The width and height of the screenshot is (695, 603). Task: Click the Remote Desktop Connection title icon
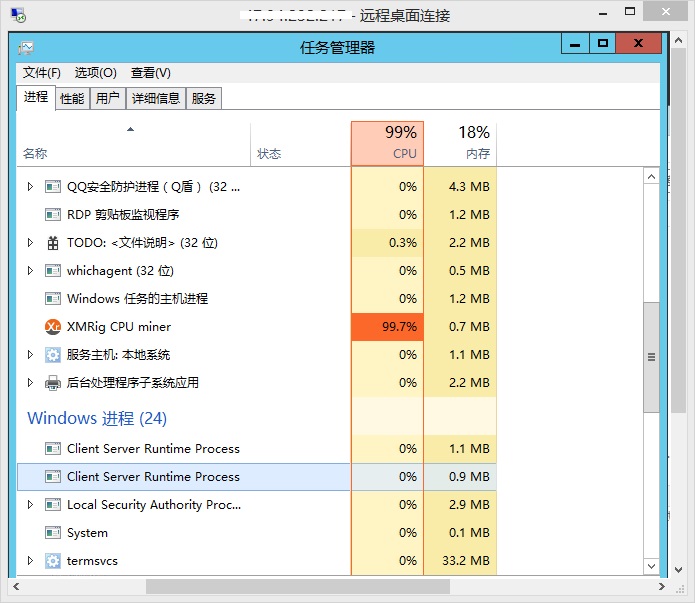19,15
